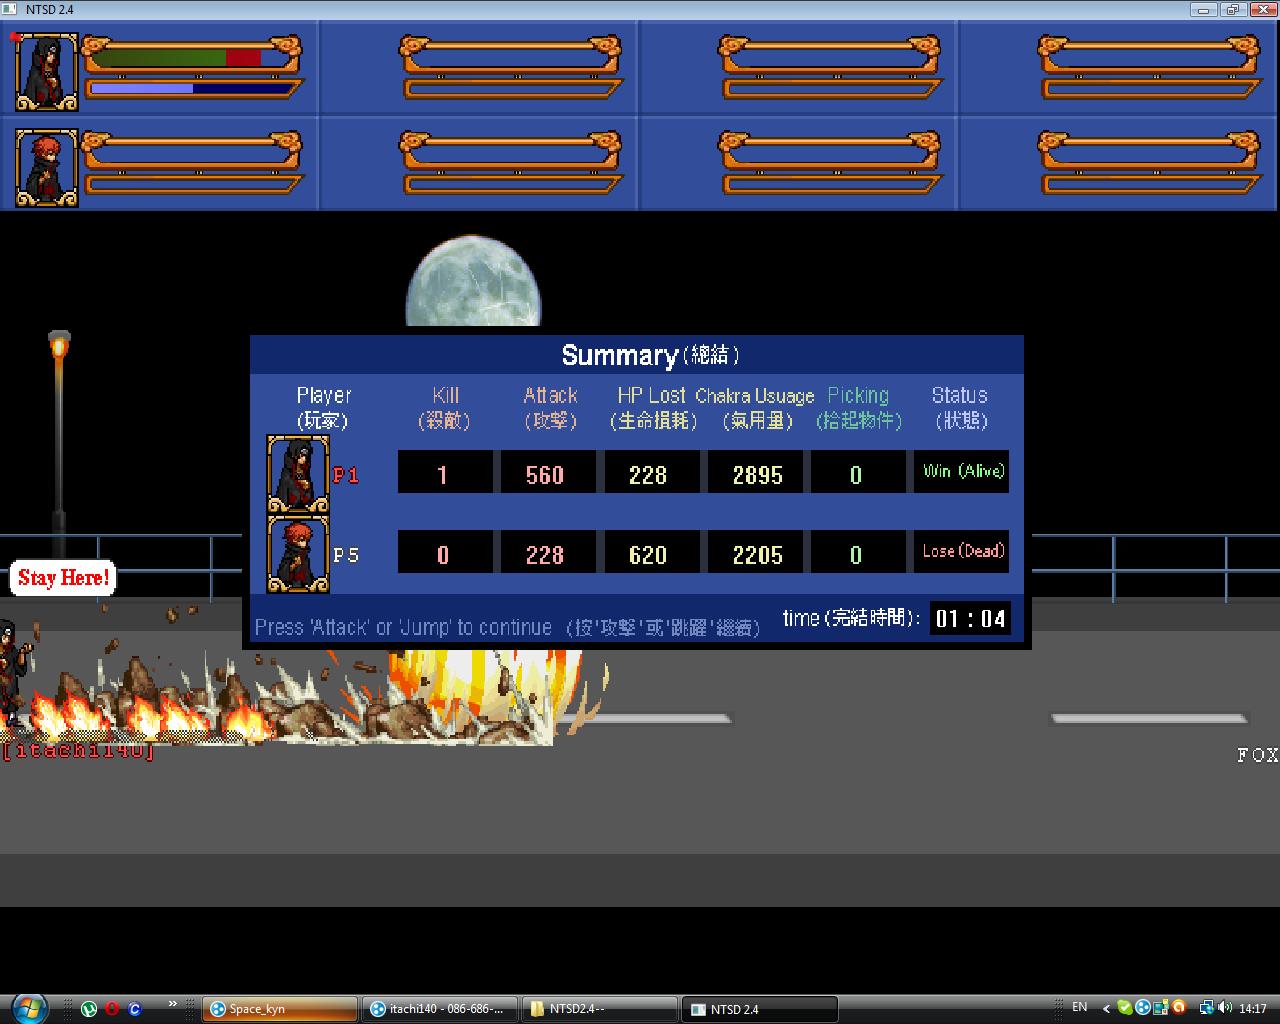Click P1 Attack value 560

[x=548, y=471]
